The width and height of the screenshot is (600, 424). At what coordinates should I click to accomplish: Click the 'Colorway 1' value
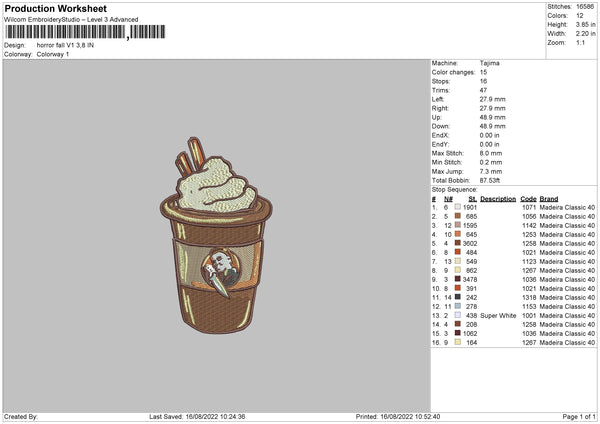[x=53, y=54]
